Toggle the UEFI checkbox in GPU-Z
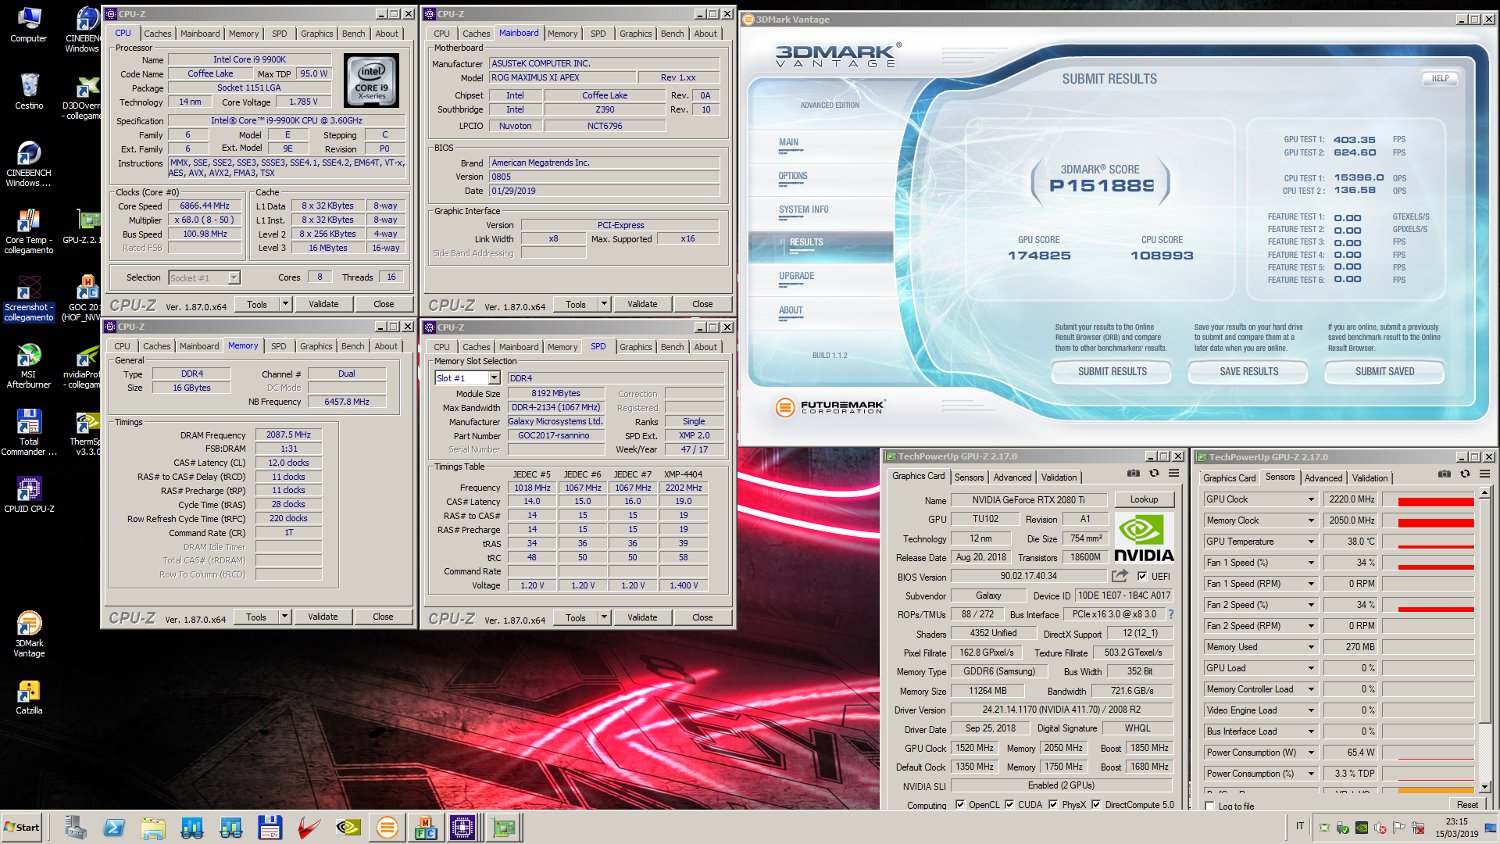Screen dimensions: 1500x844 coord(1142,576)
